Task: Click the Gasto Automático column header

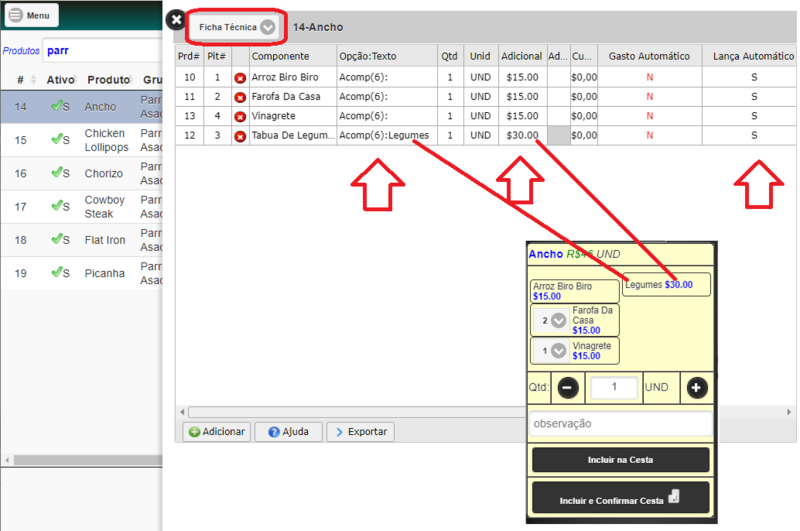Action: pos(649,56)
